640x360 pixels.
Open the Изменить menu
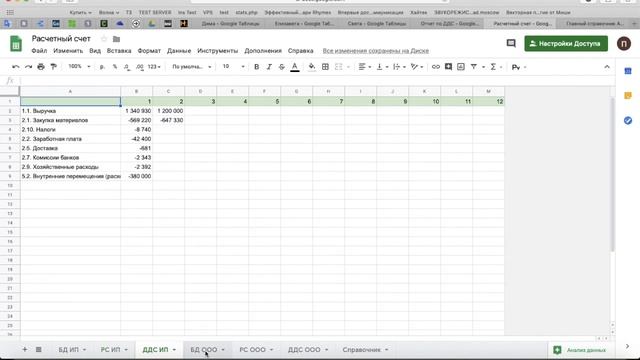click(68, 51)
